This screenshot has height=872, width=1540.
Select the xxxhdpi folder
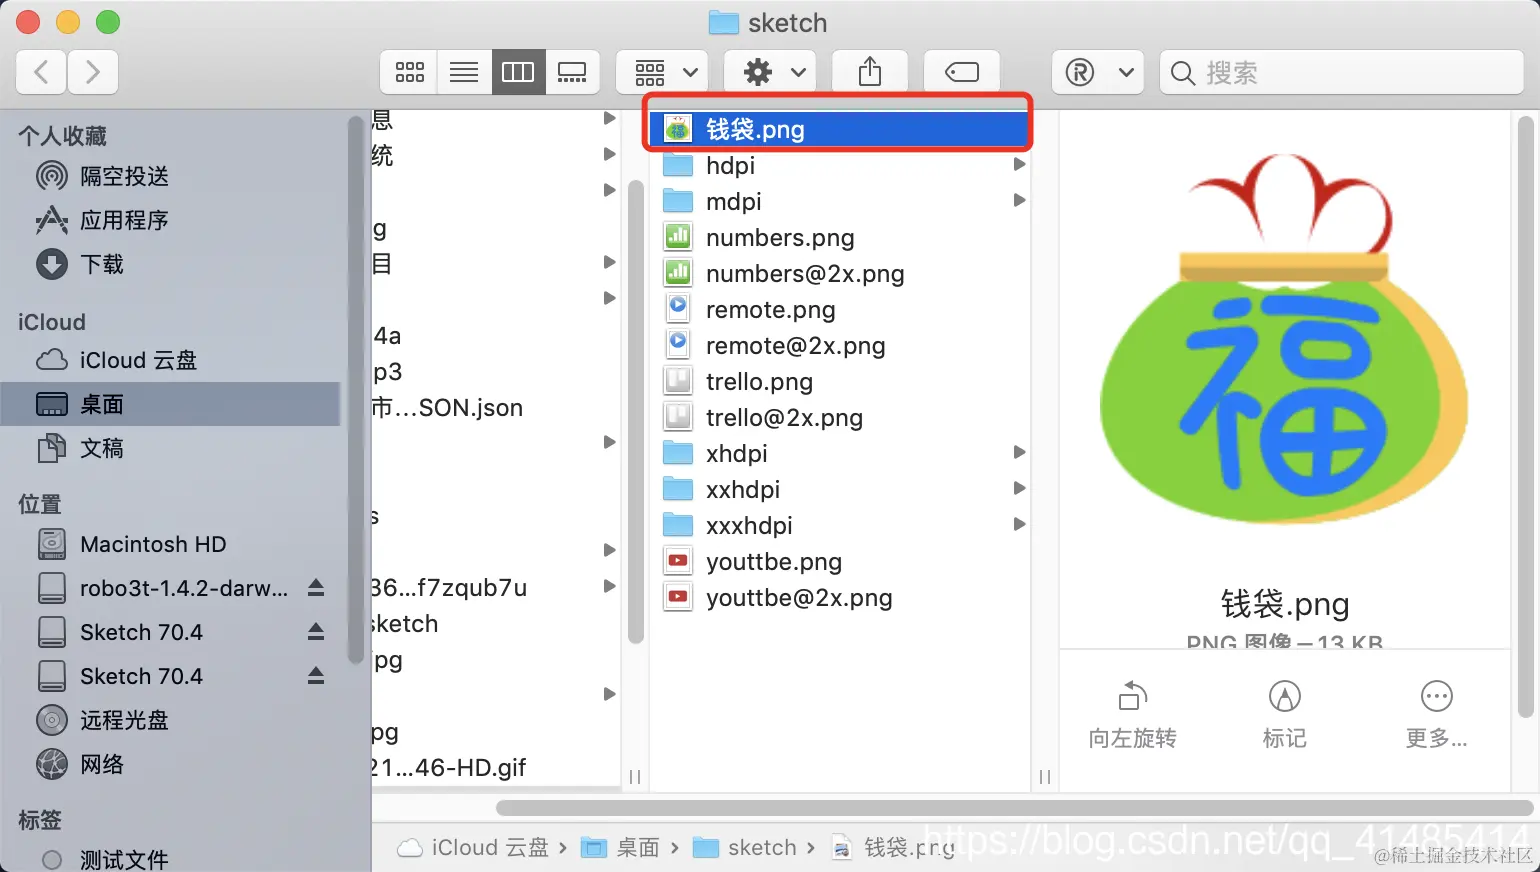pyautogui.click(x=838, y=525)
